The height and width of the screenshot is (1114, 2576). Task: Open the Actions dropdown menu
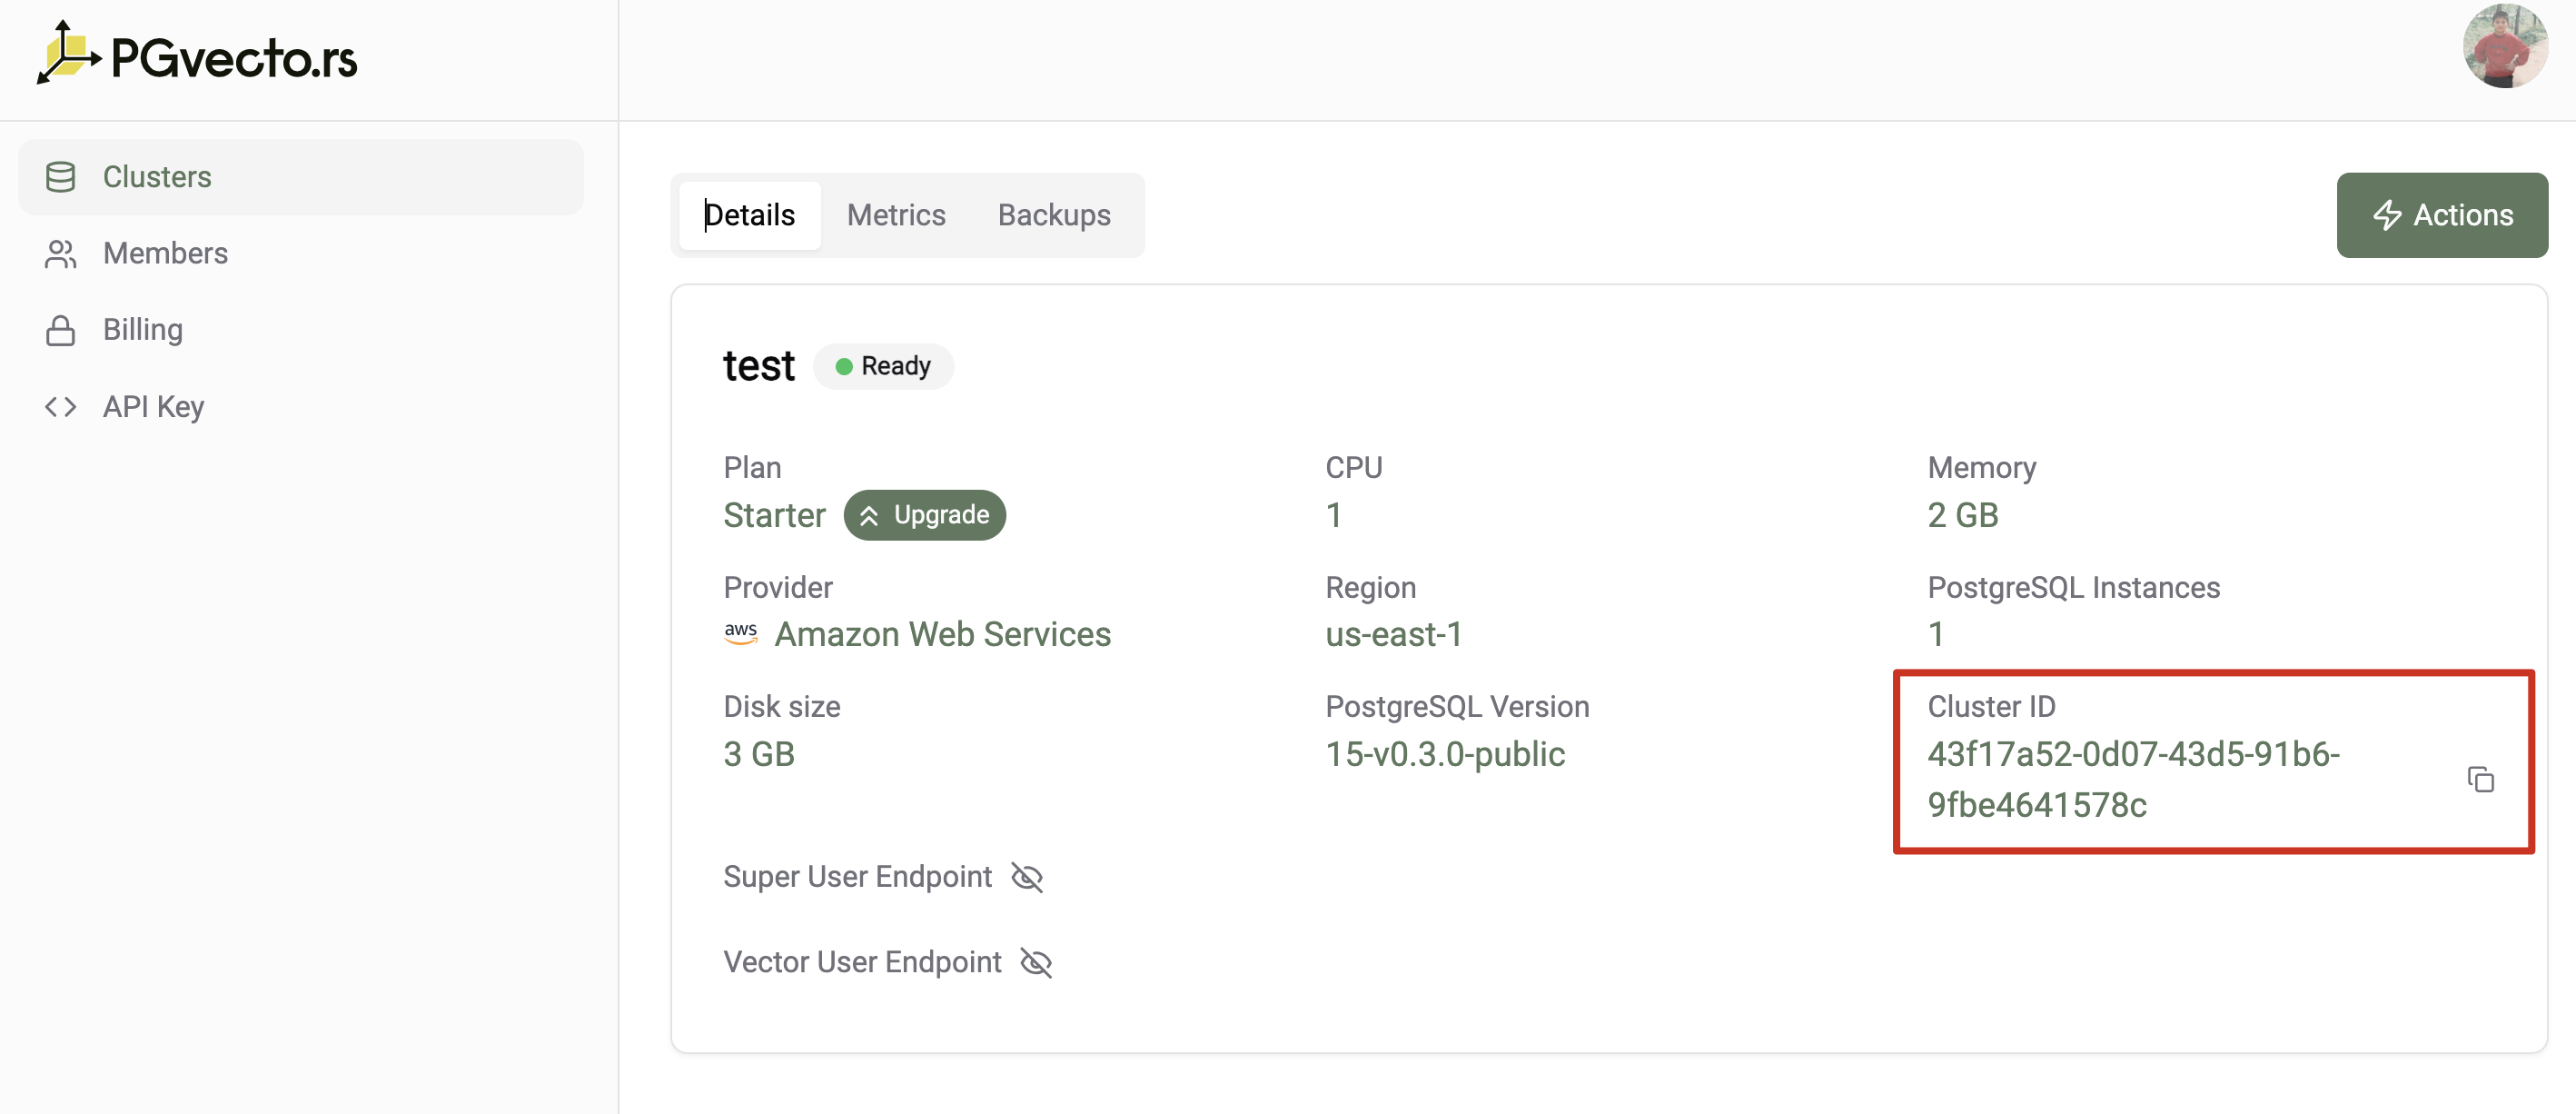[x=2441, y=215]
